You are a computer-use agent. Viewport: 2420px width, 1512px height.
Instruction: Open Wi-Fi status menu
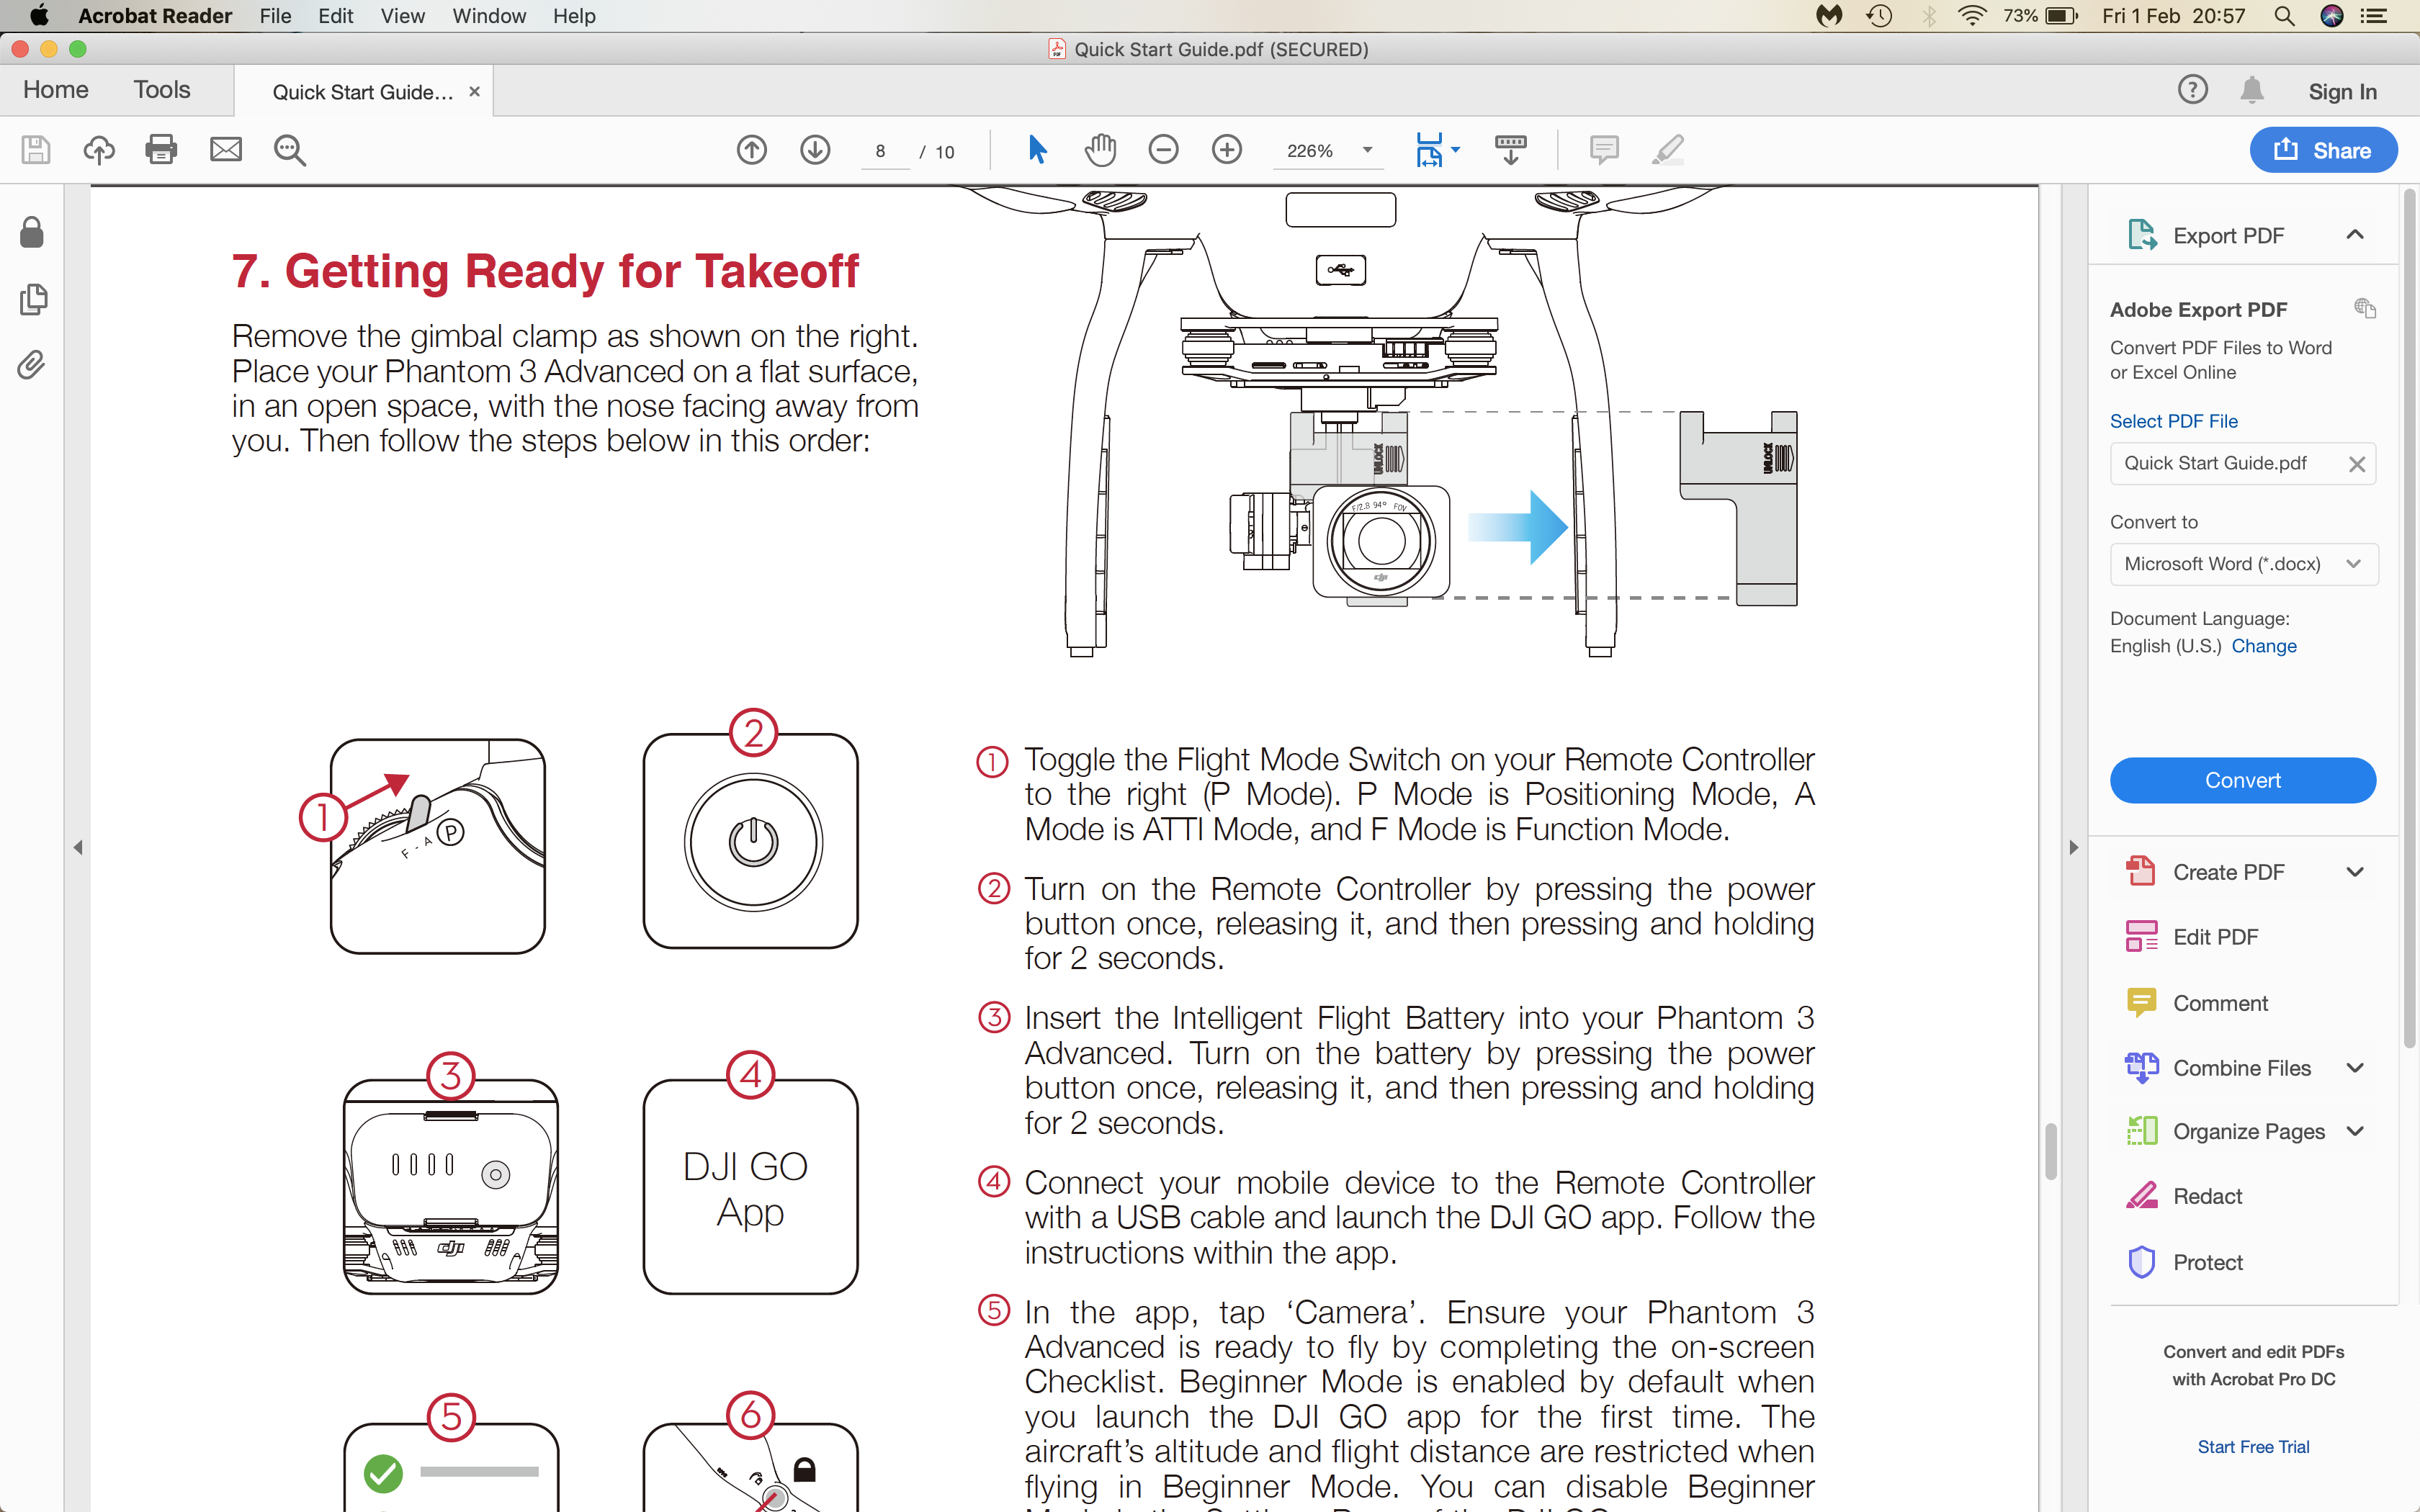pyautogui.click(x=1972, y=16)
